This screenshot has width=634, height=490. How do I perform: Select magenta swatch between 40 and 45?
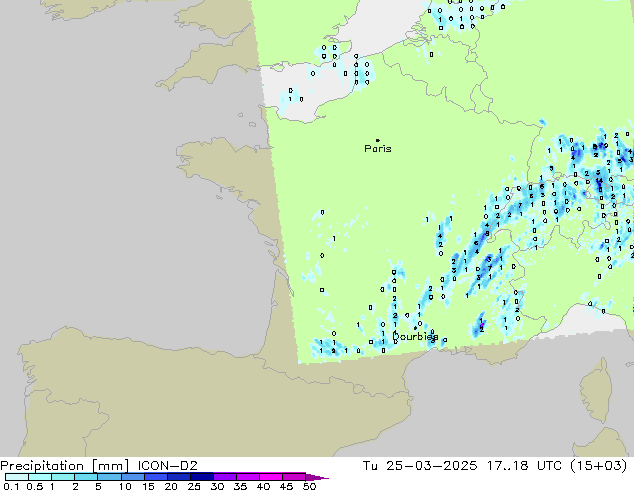[x=271, y=477]
